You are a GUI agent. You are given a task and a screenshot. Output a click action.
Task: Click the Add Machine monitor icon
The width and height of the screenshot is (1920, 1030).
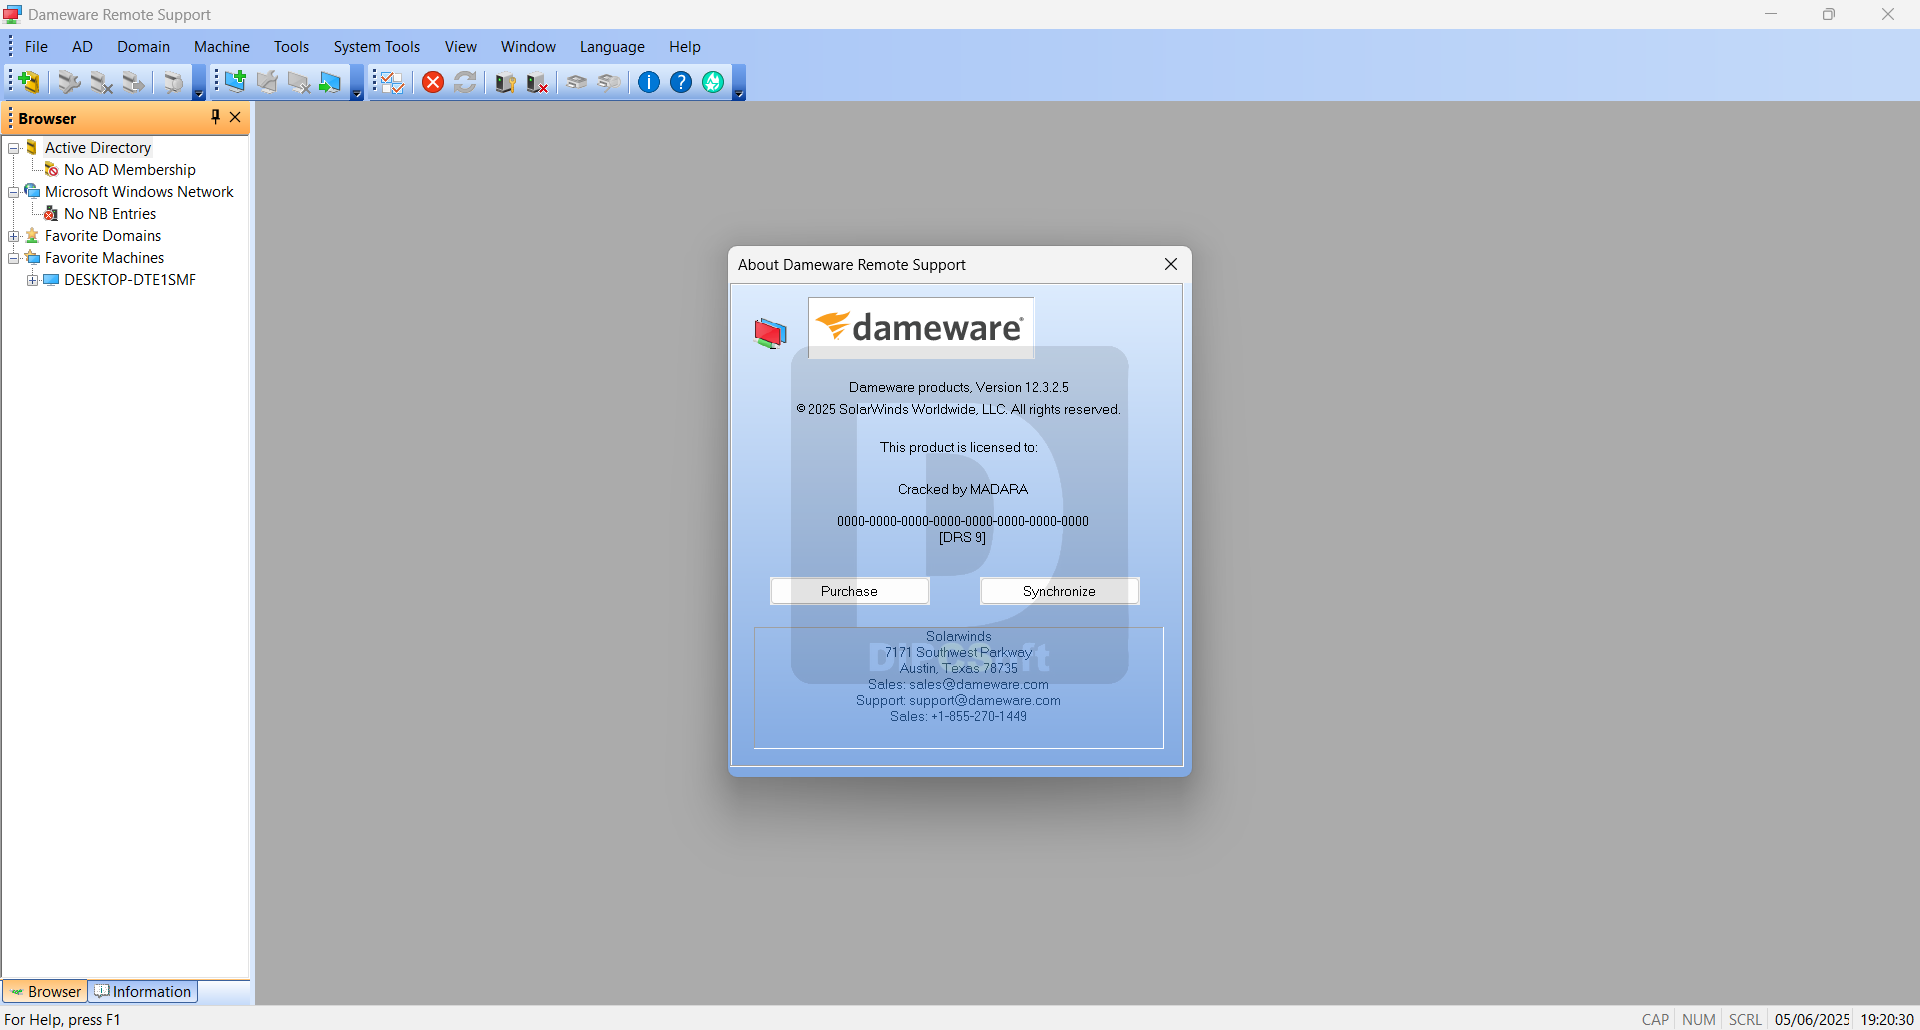235,82
